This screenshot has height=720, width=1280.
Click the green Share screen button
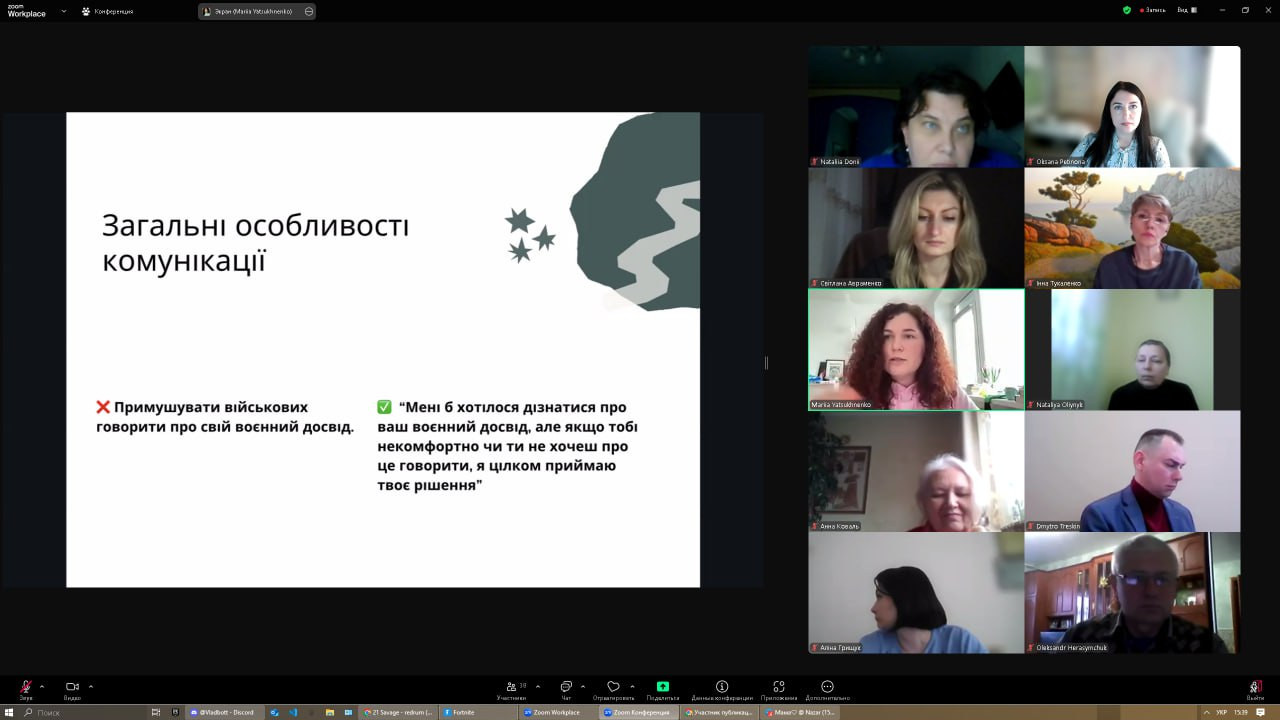click(x=662, y=688)
